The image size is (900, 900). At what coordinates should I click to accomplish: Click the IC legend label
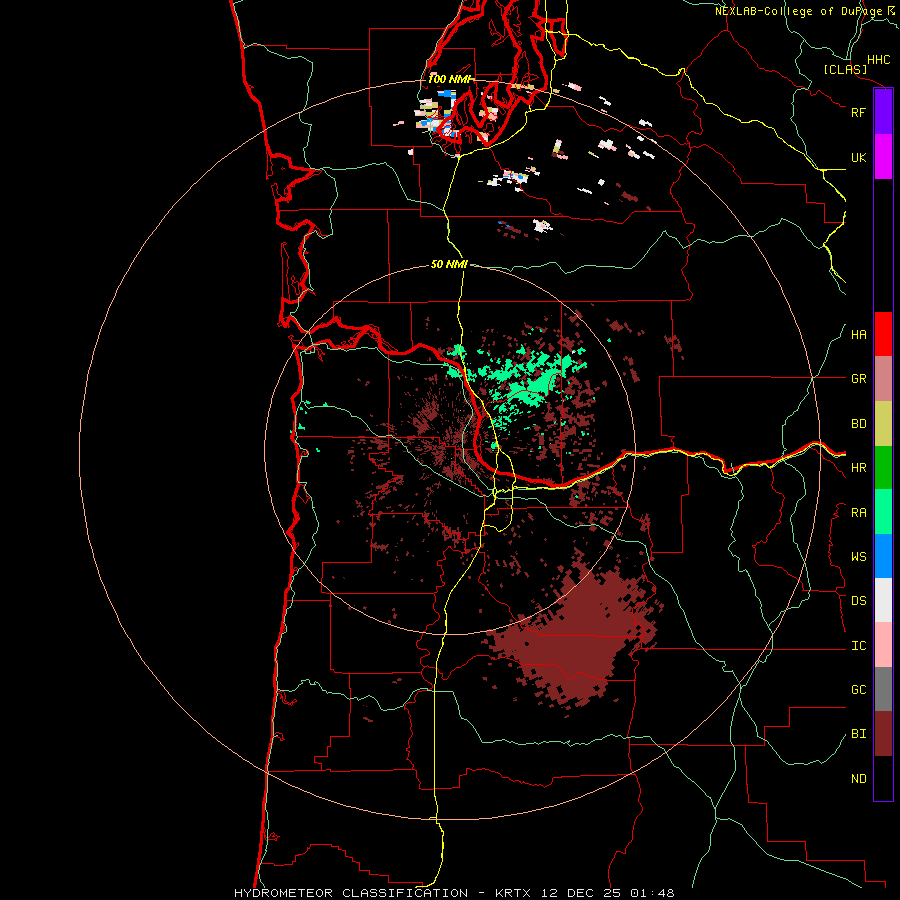tap(858, 646)
